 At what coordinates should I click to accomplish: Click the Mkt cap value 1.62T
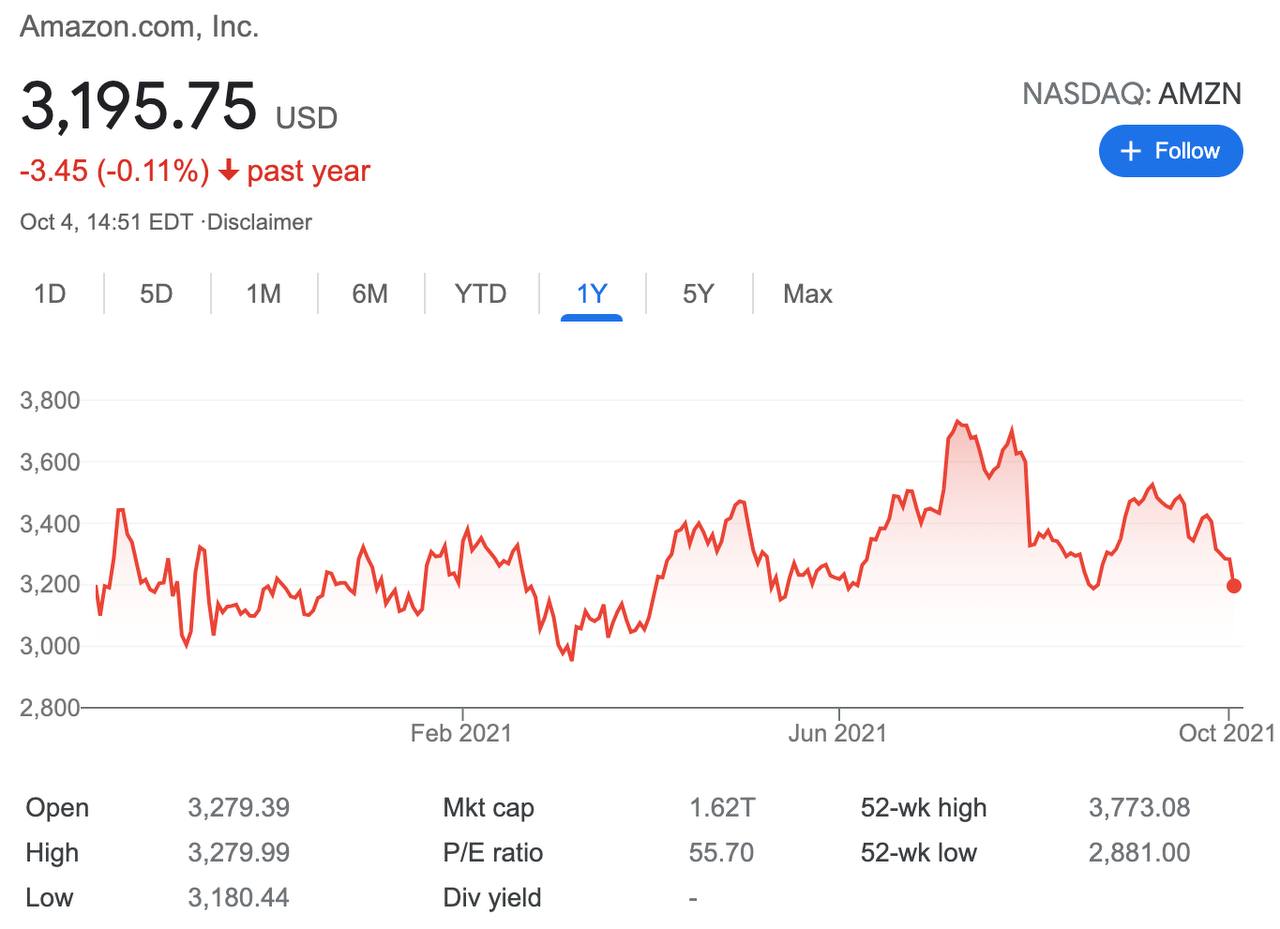pyautogui.click(x=722, y=807)
